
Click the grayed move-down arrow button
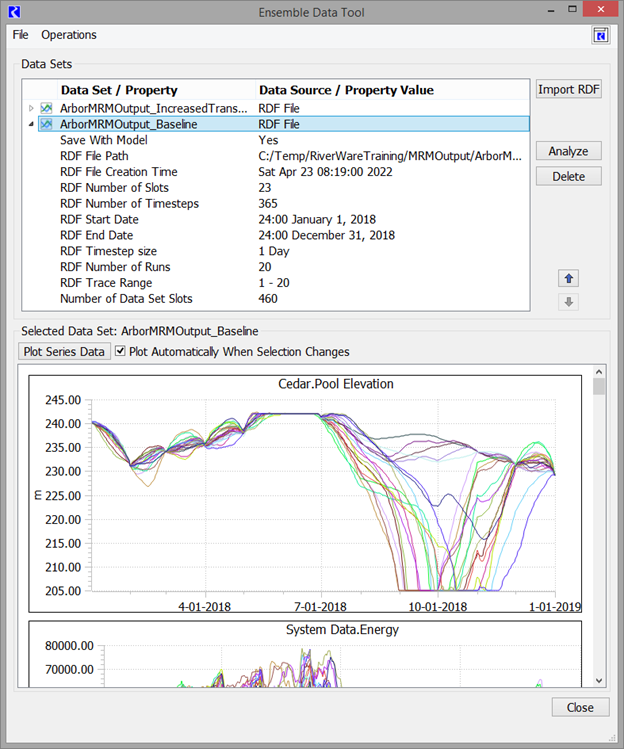569,301
